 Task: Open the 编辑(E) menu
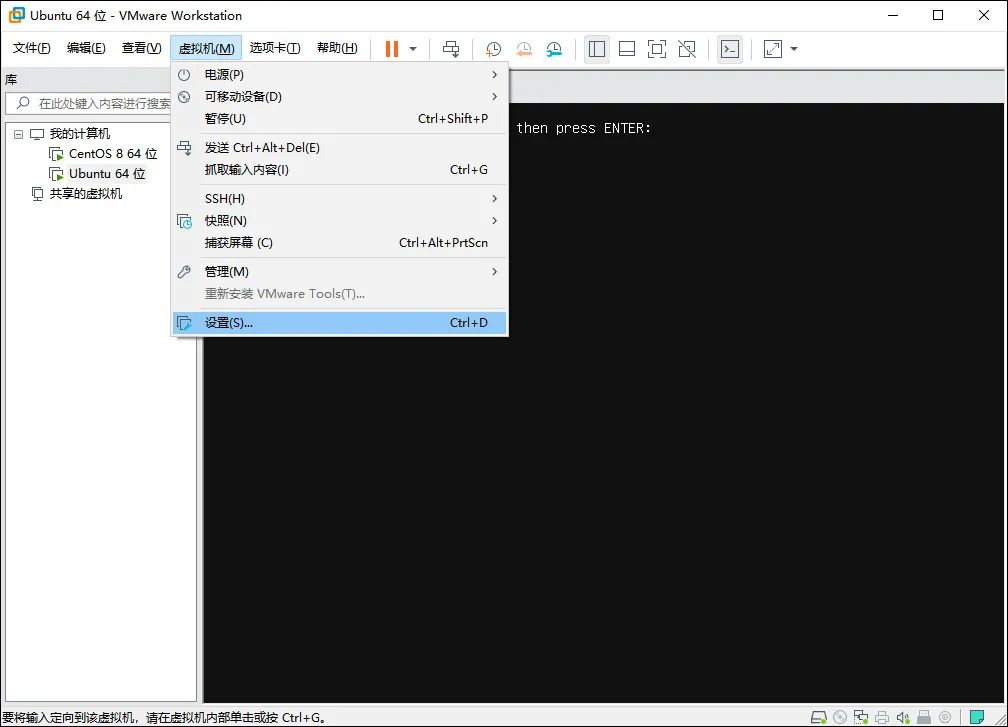click(86, 48)
